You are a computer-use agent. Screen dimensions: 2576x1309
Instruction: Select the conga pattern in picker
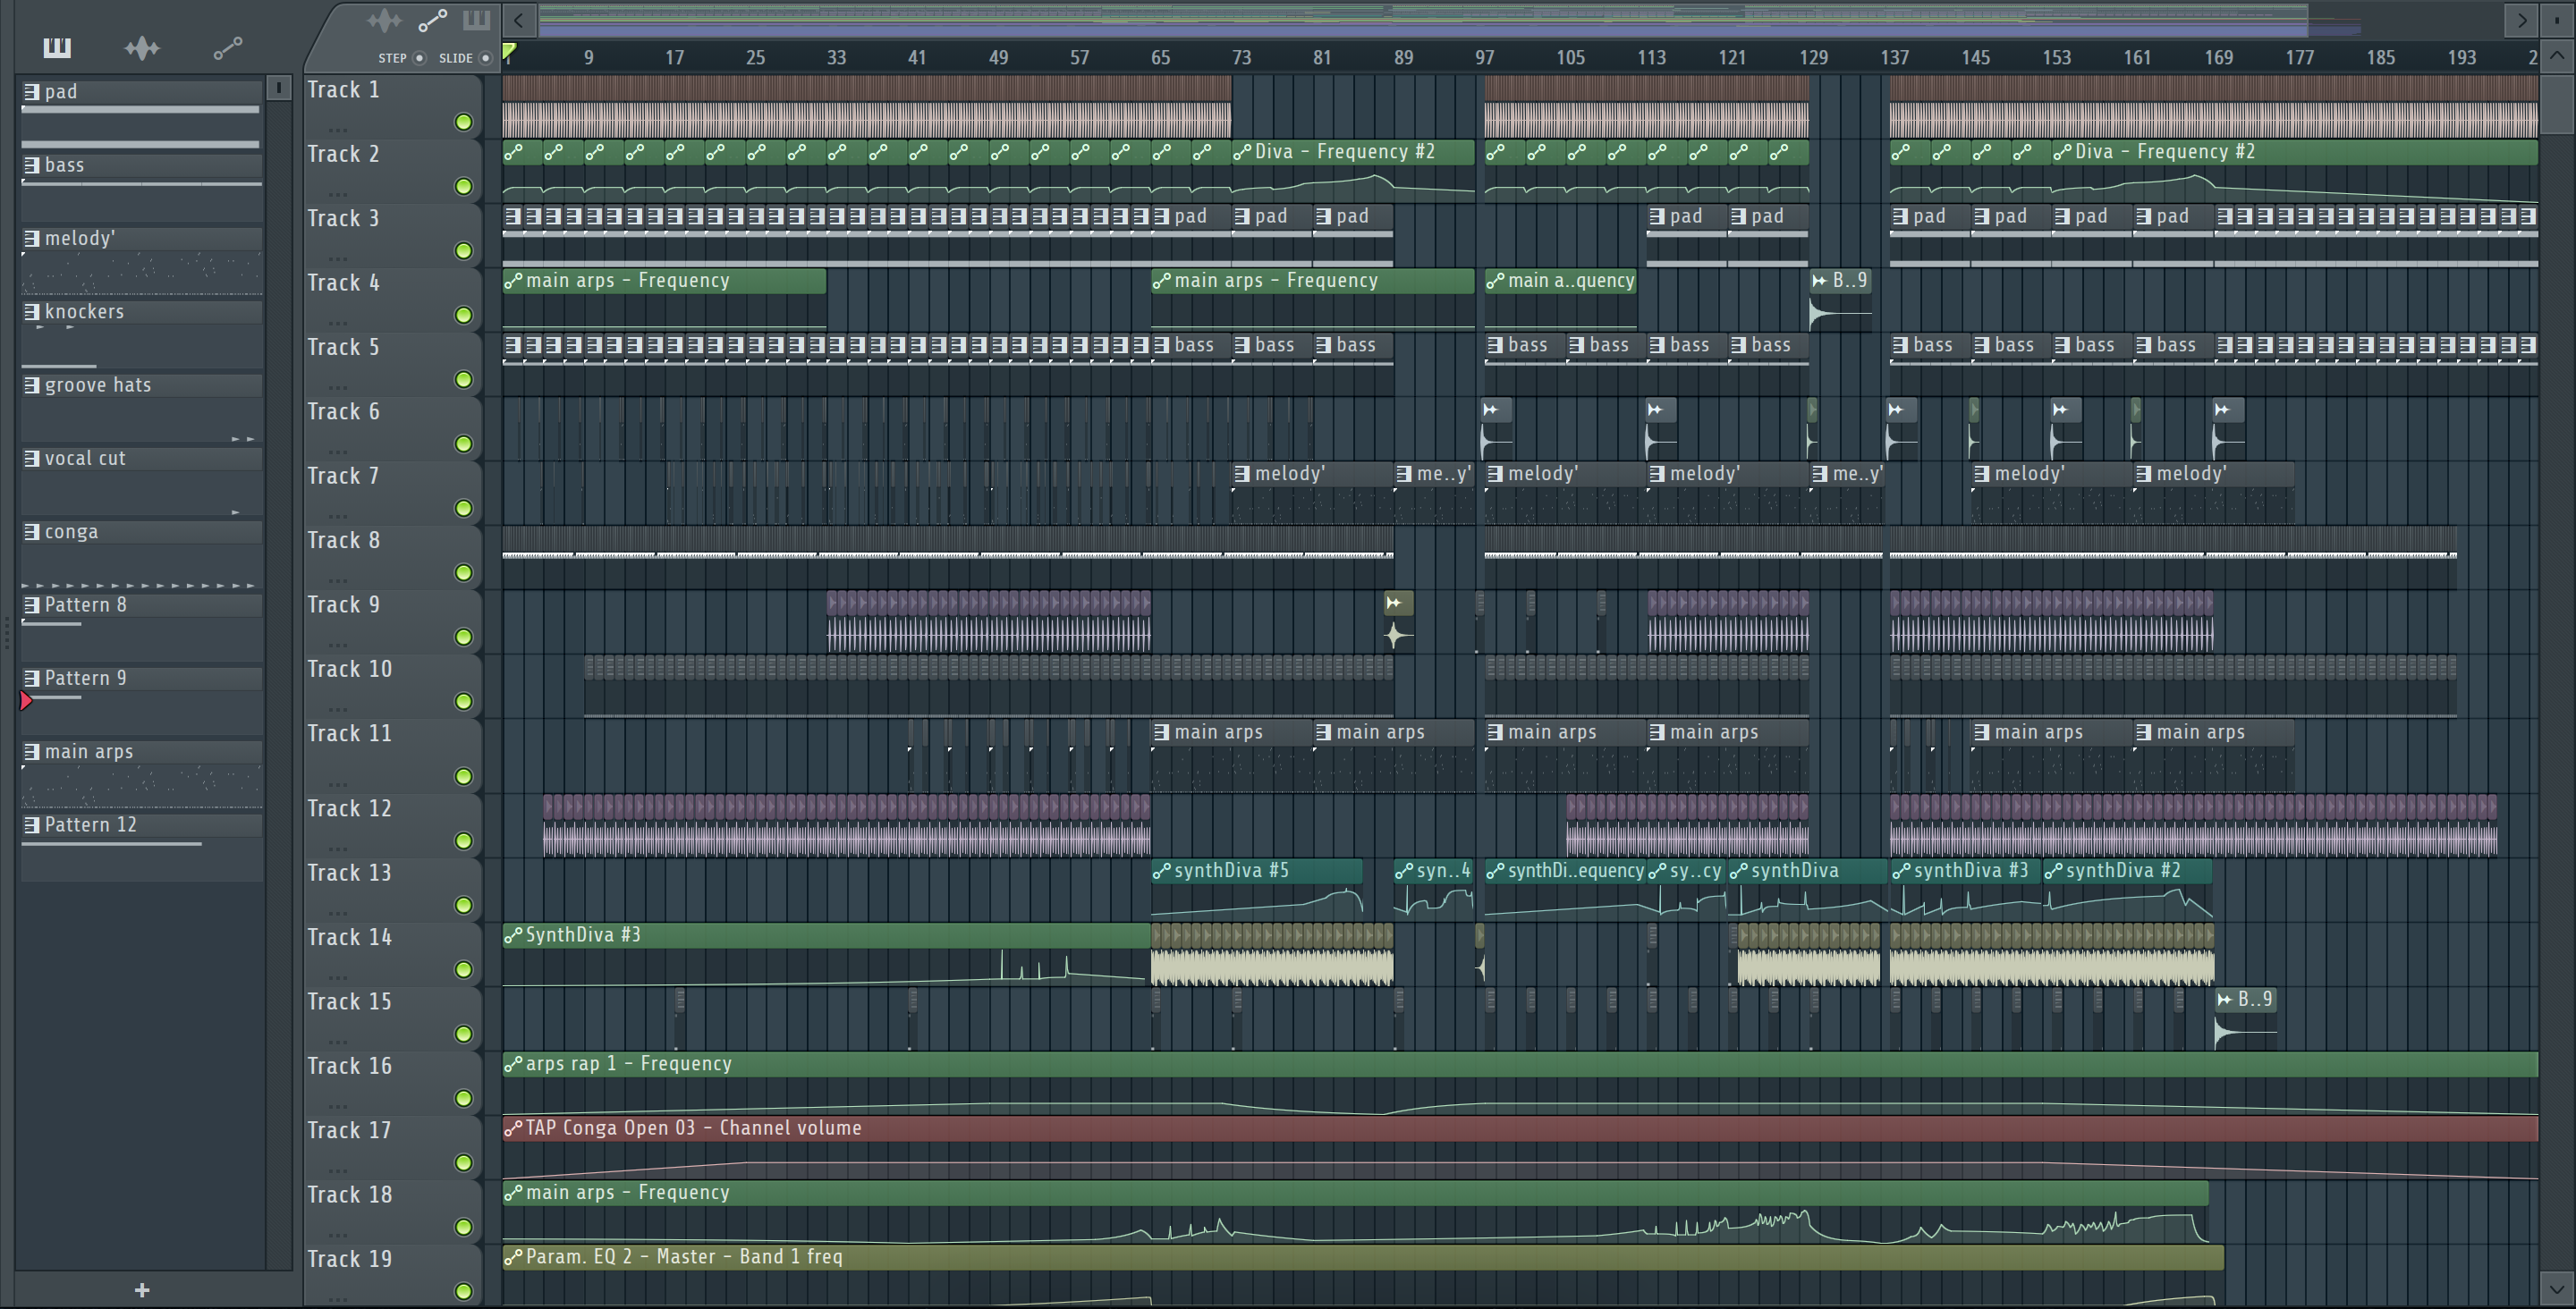[x=141, y=532]
